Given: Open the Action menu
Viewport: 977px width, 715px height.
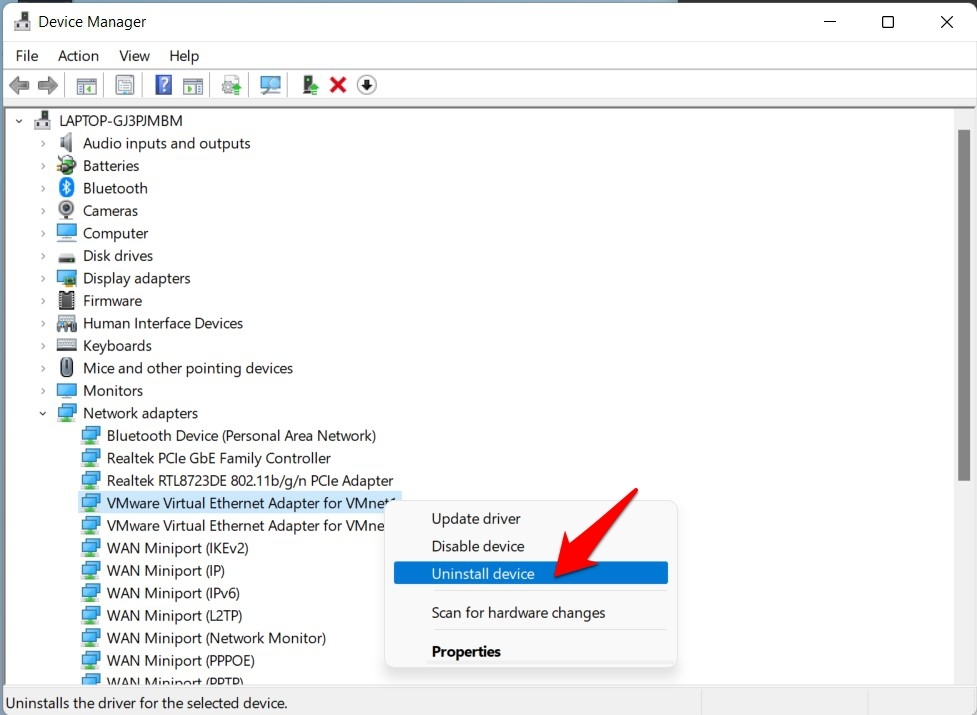Looking at the screenshot, I should click(x=78, y=56).
